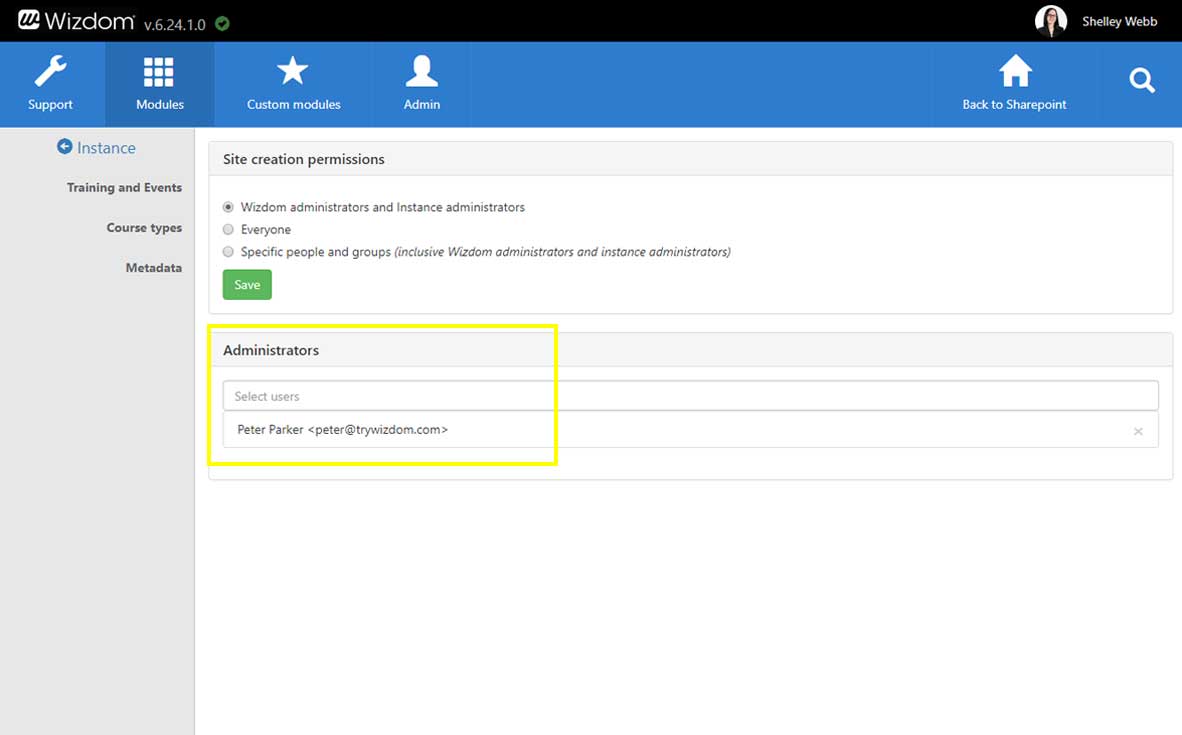The height and width of the screenshot is (735, 1182).
Task: Click the Wizdom logo
Action: click(x=74, y=21)
